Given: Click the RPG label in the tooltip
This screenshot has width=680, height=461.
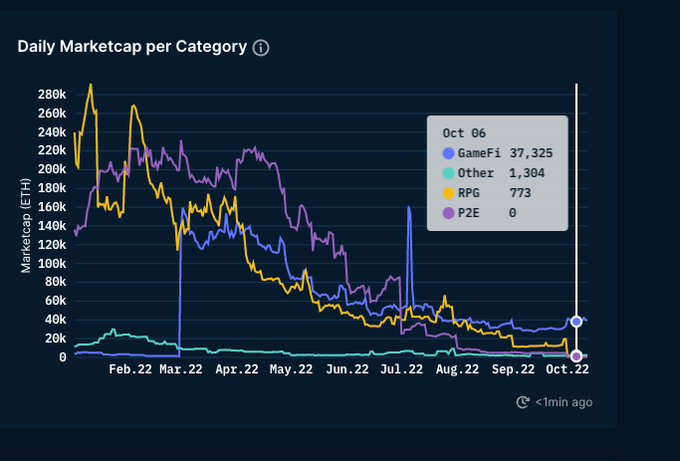Looking at the screenshot, I should coord(469,193).
